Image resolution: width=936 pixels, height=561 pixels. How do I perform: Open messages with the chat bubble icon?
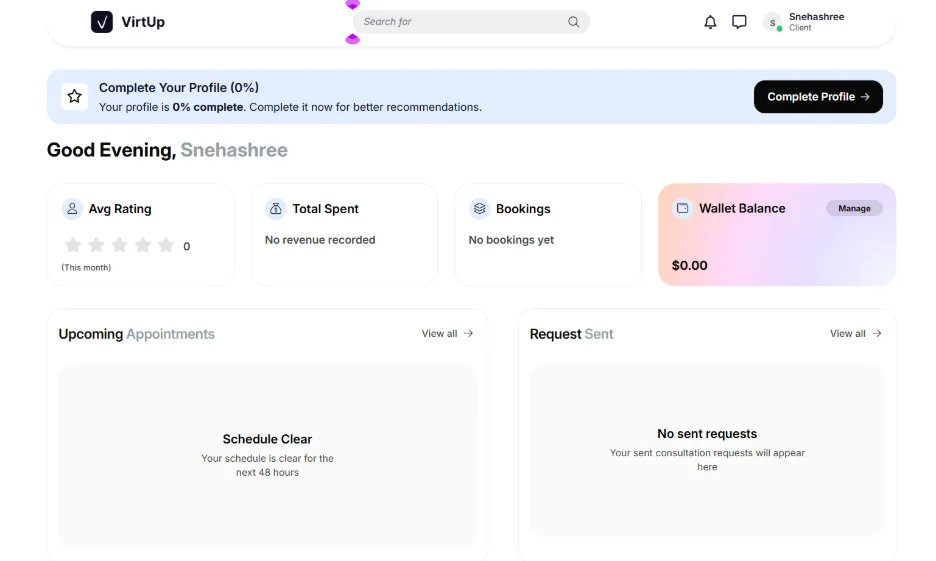point(739,22)
